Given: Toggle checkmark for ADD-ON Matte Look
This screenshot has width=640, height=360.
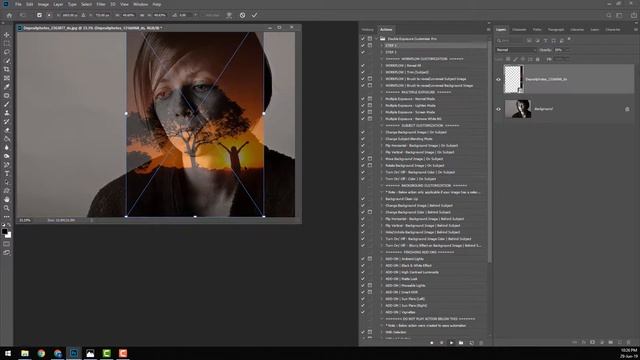Looking at the screenshot, I should click(x=363, y=279).
